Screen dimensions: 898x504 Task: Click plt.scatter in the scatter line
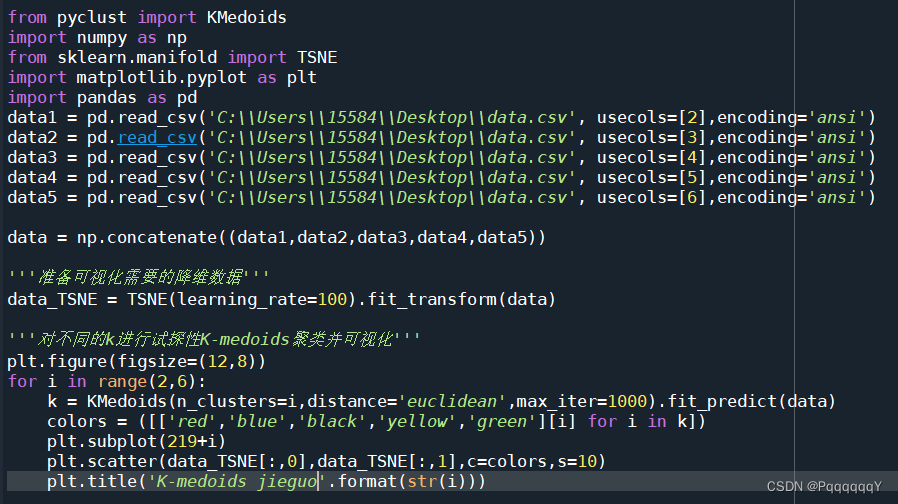point(102,462)
